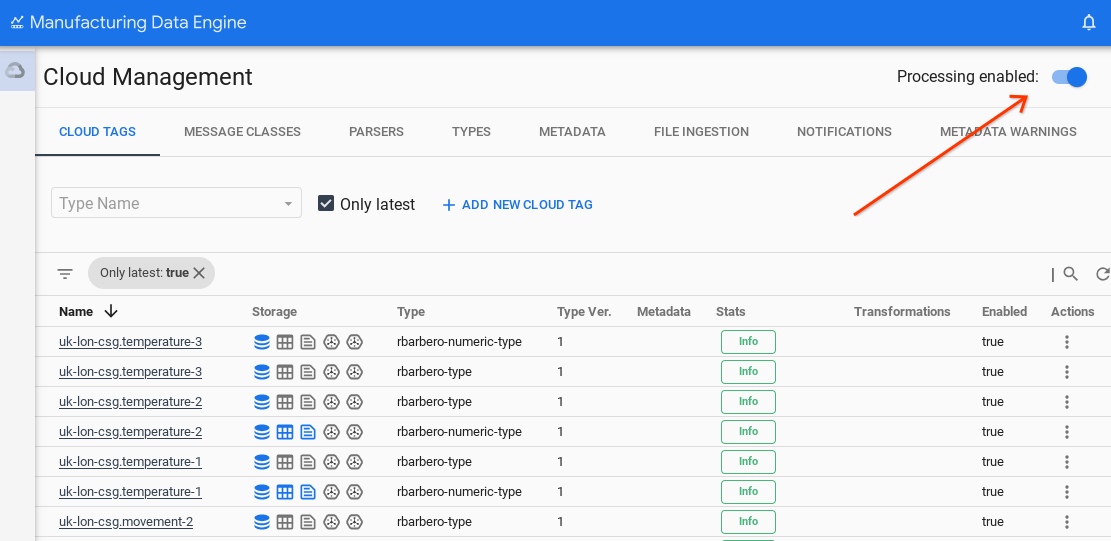The width and height of the screenshot is (1111, 541).
Task: Open the Actions three-dot menu in first row
Action: coord(1067,342)
